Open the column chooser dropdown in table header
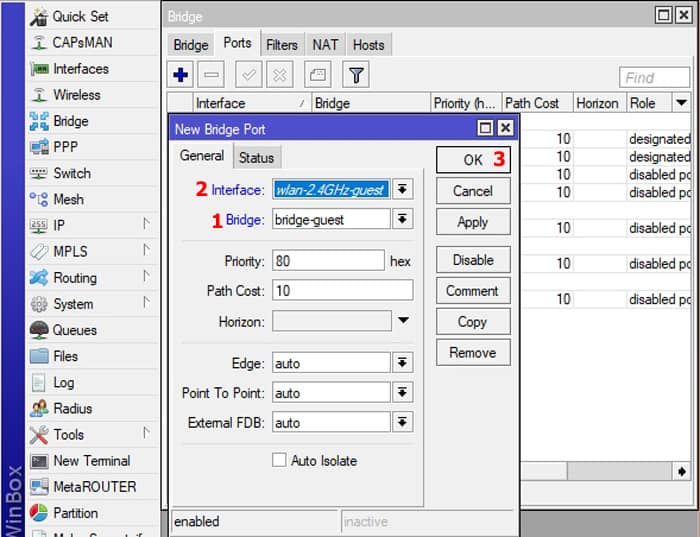This screenshot has width=700, height=537. [681, 103]
